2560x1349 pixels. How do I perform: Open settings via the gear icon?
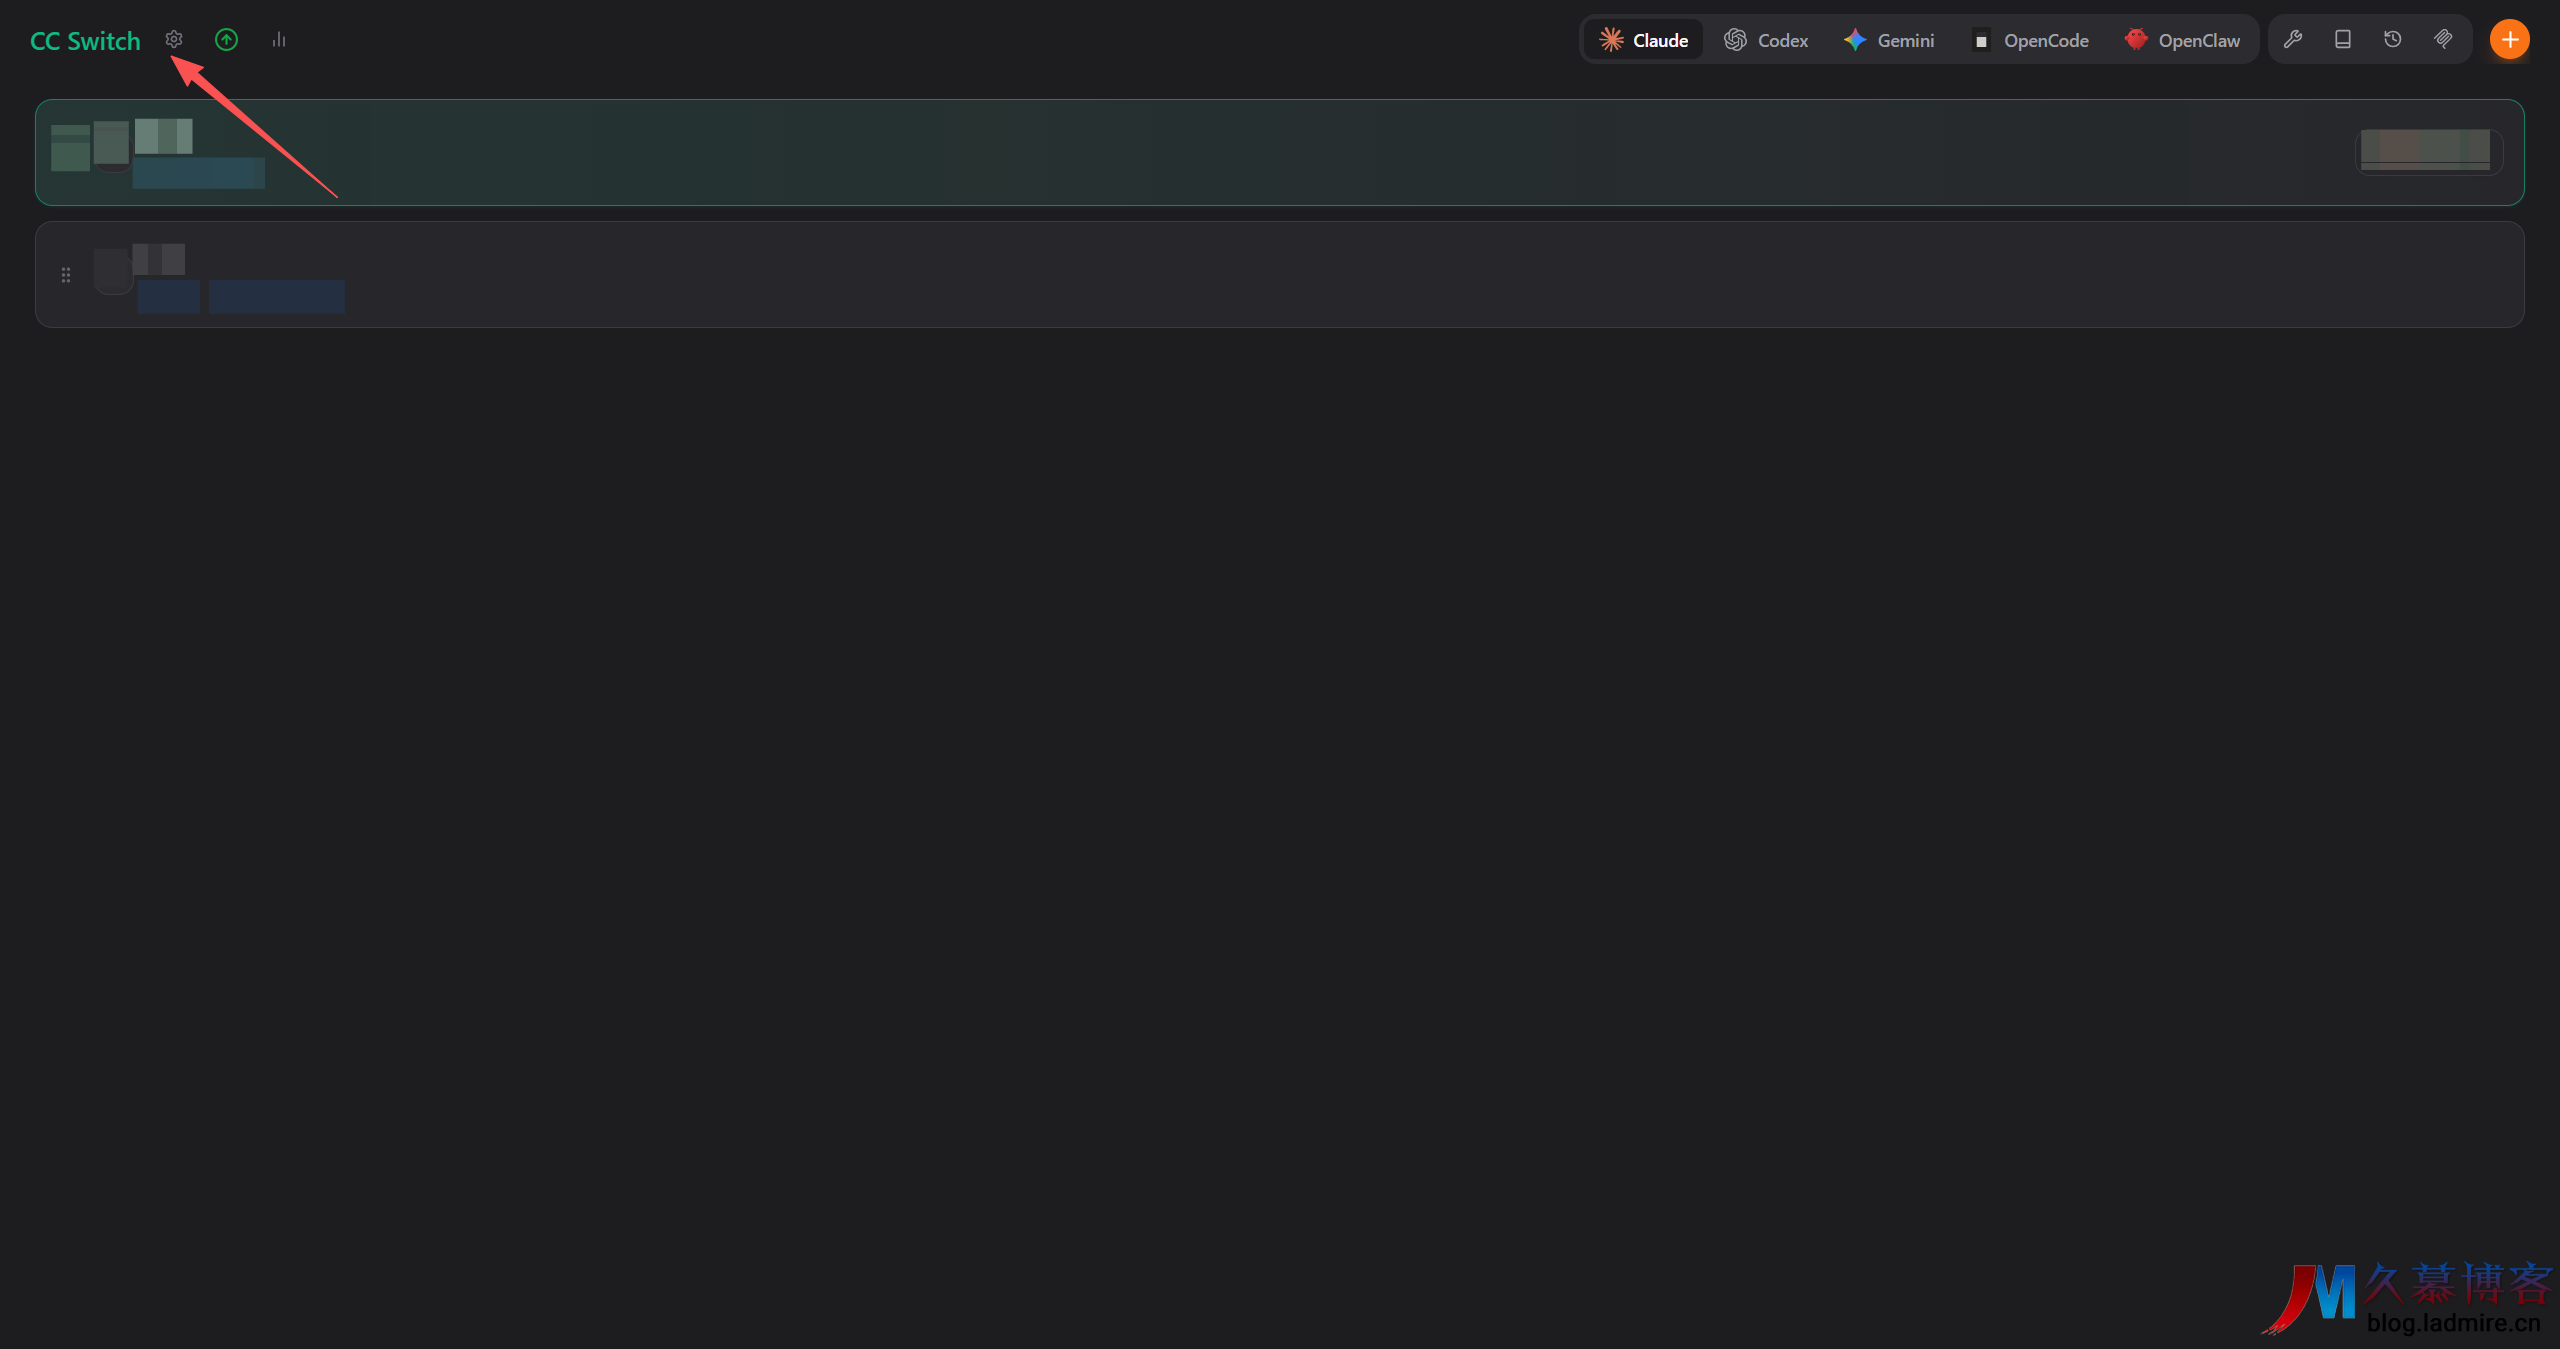click(174, 40)
